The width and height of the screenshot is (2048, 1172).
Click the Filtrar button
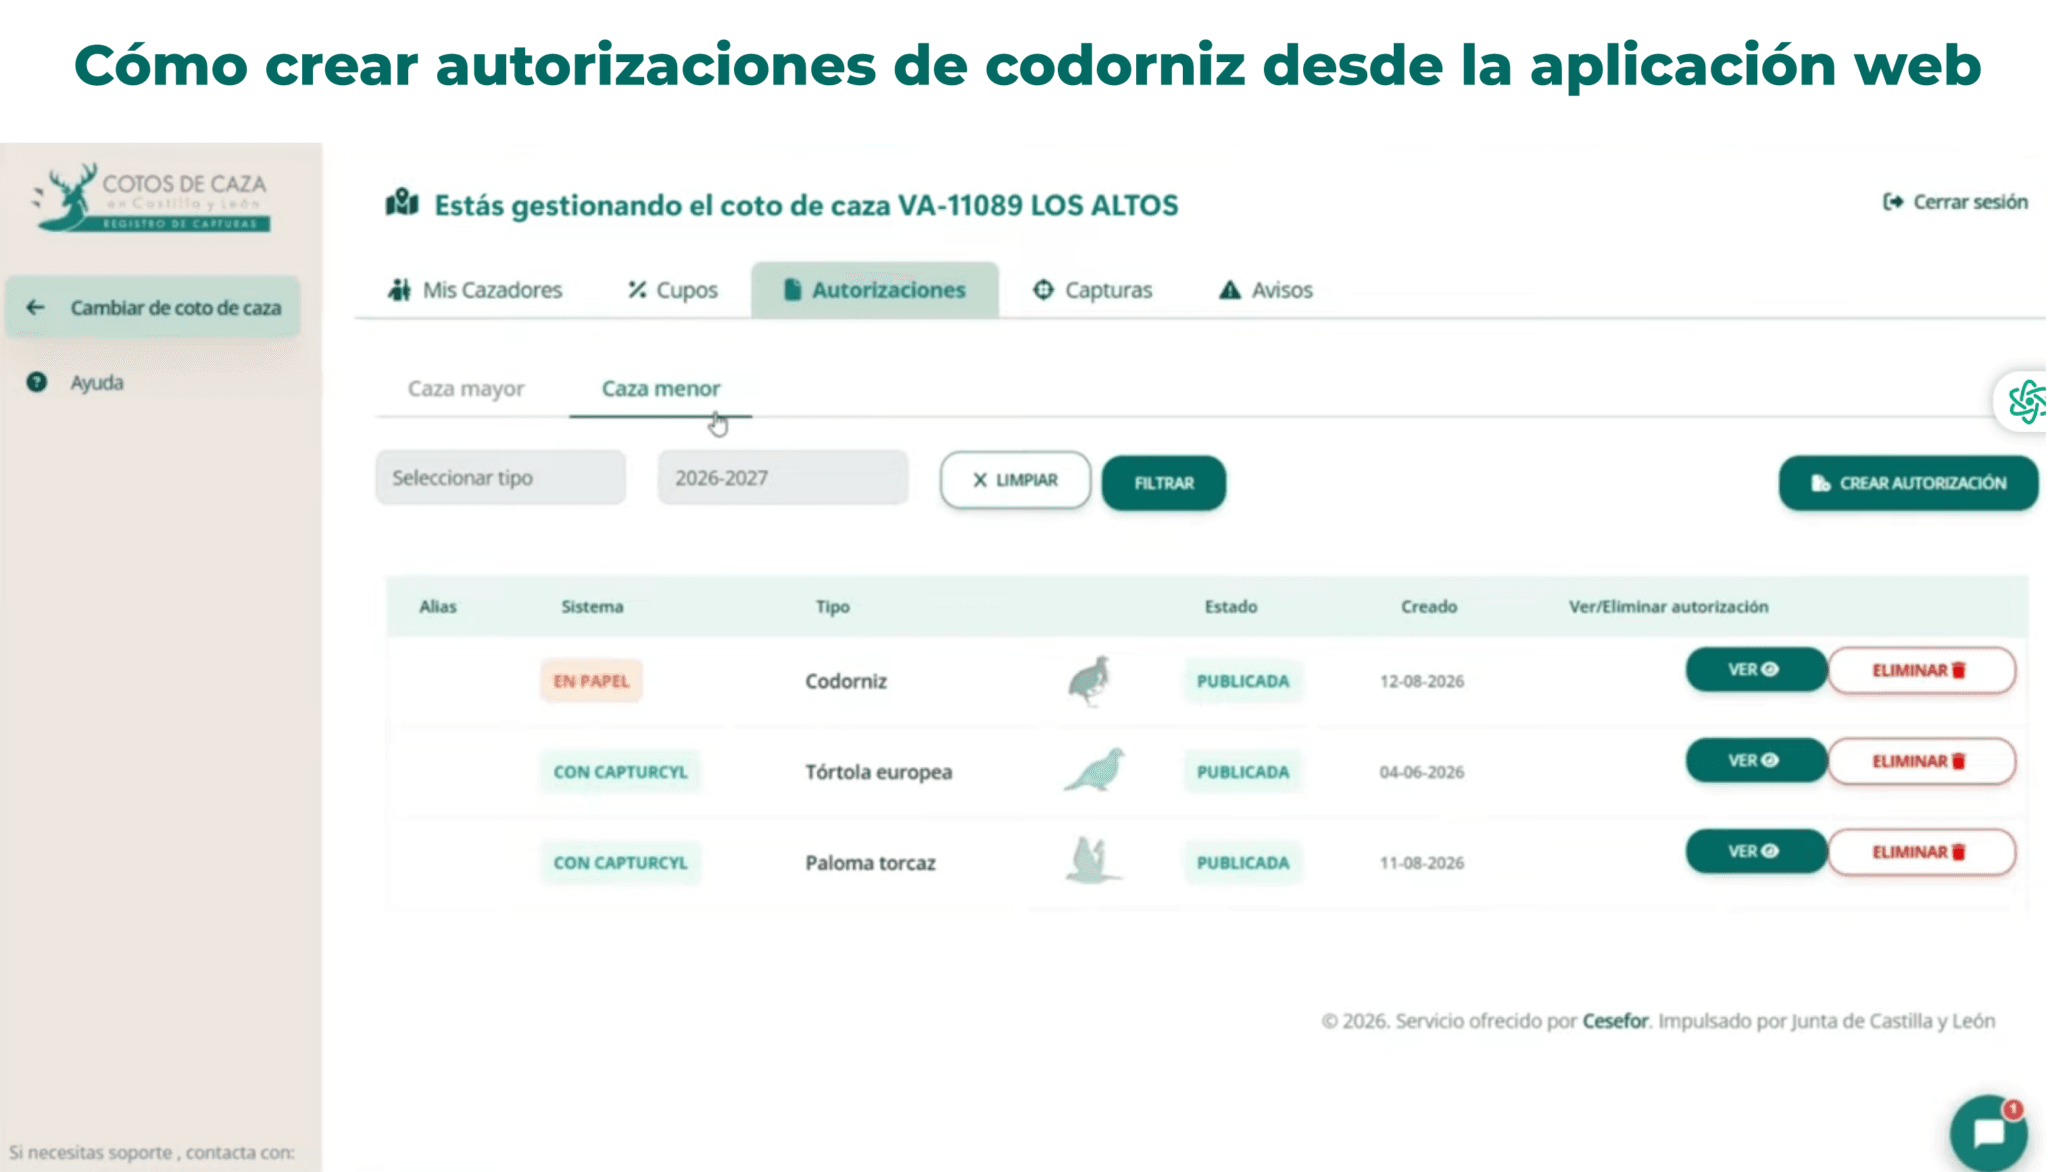(1164, 483)
